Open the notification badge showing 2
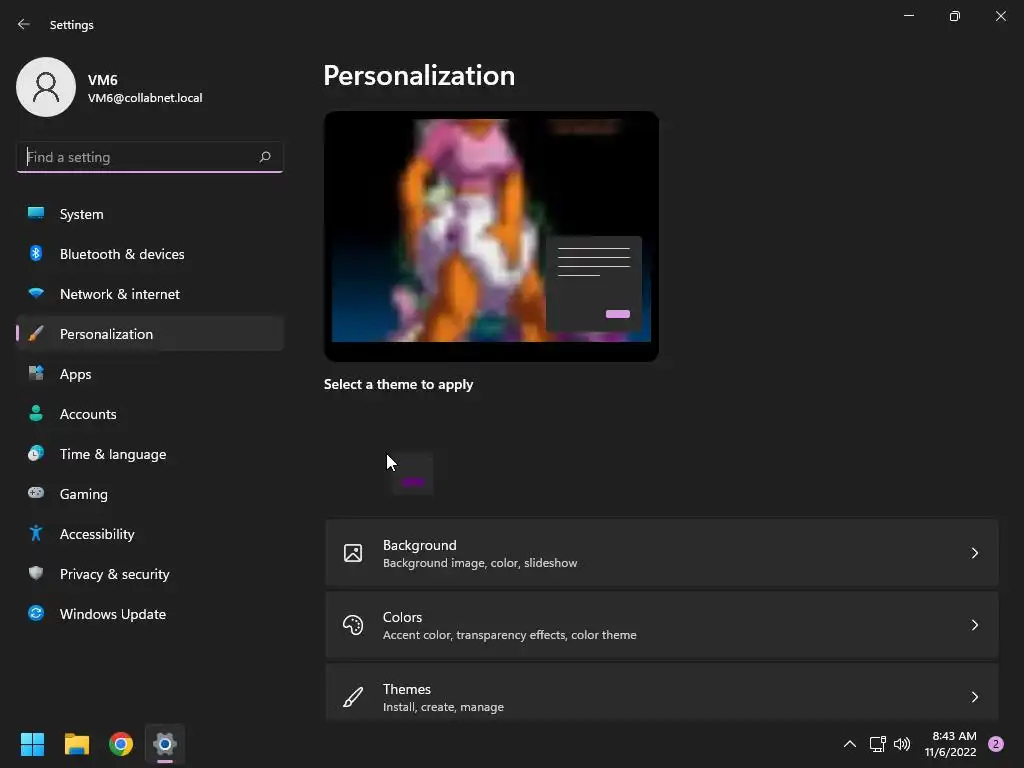The width and height of the screenshot is (1024, 768). 996,744
